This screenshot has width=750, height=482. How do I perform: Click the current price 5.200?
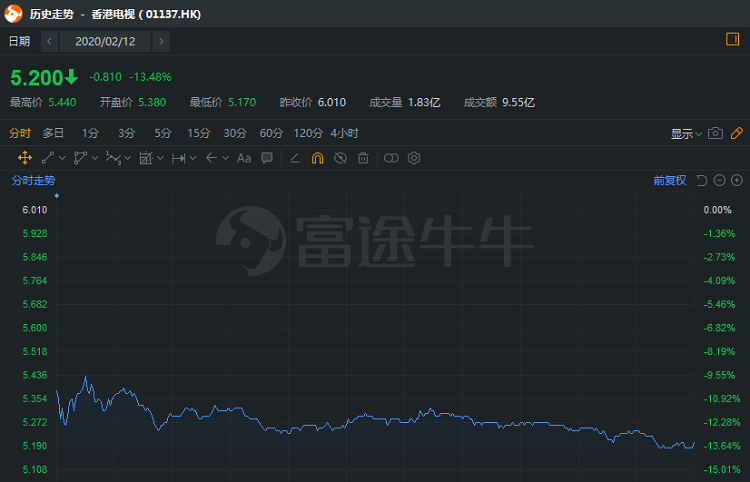[x=37, y=77]
